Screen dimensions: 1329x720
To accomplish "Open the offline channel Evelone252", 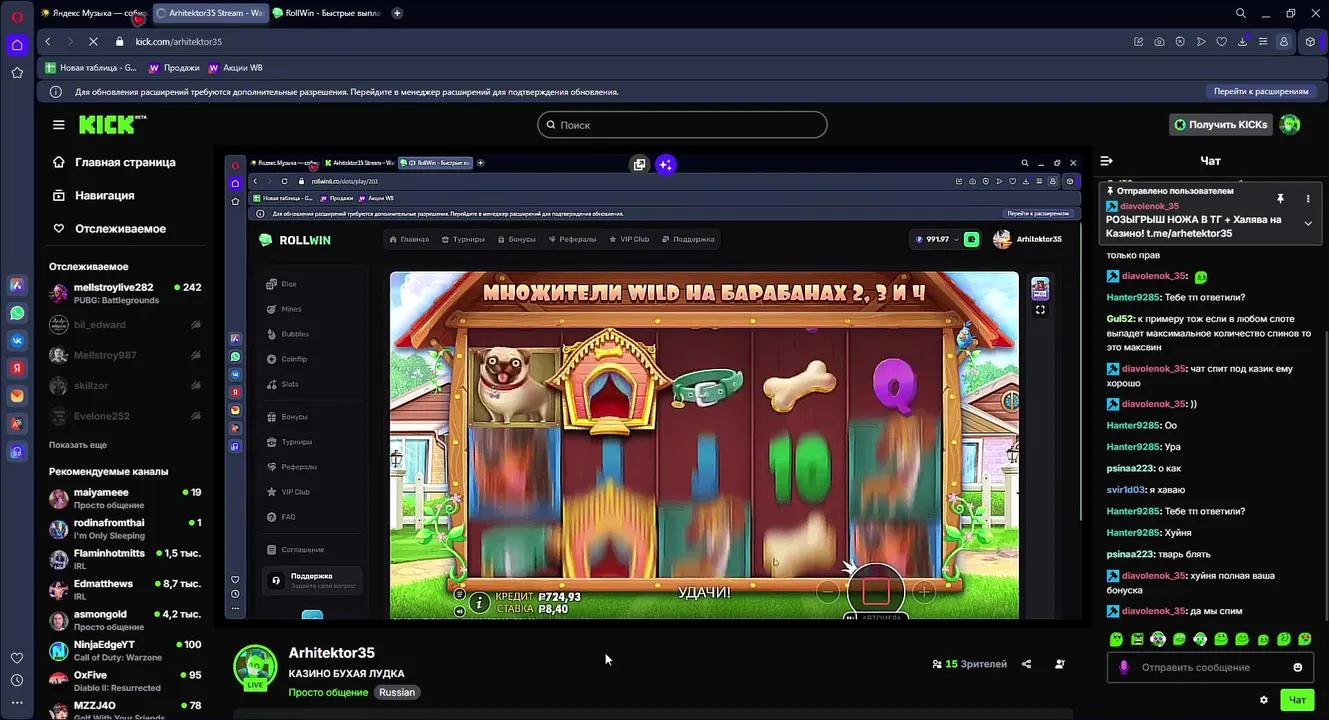I will point(126,416).
